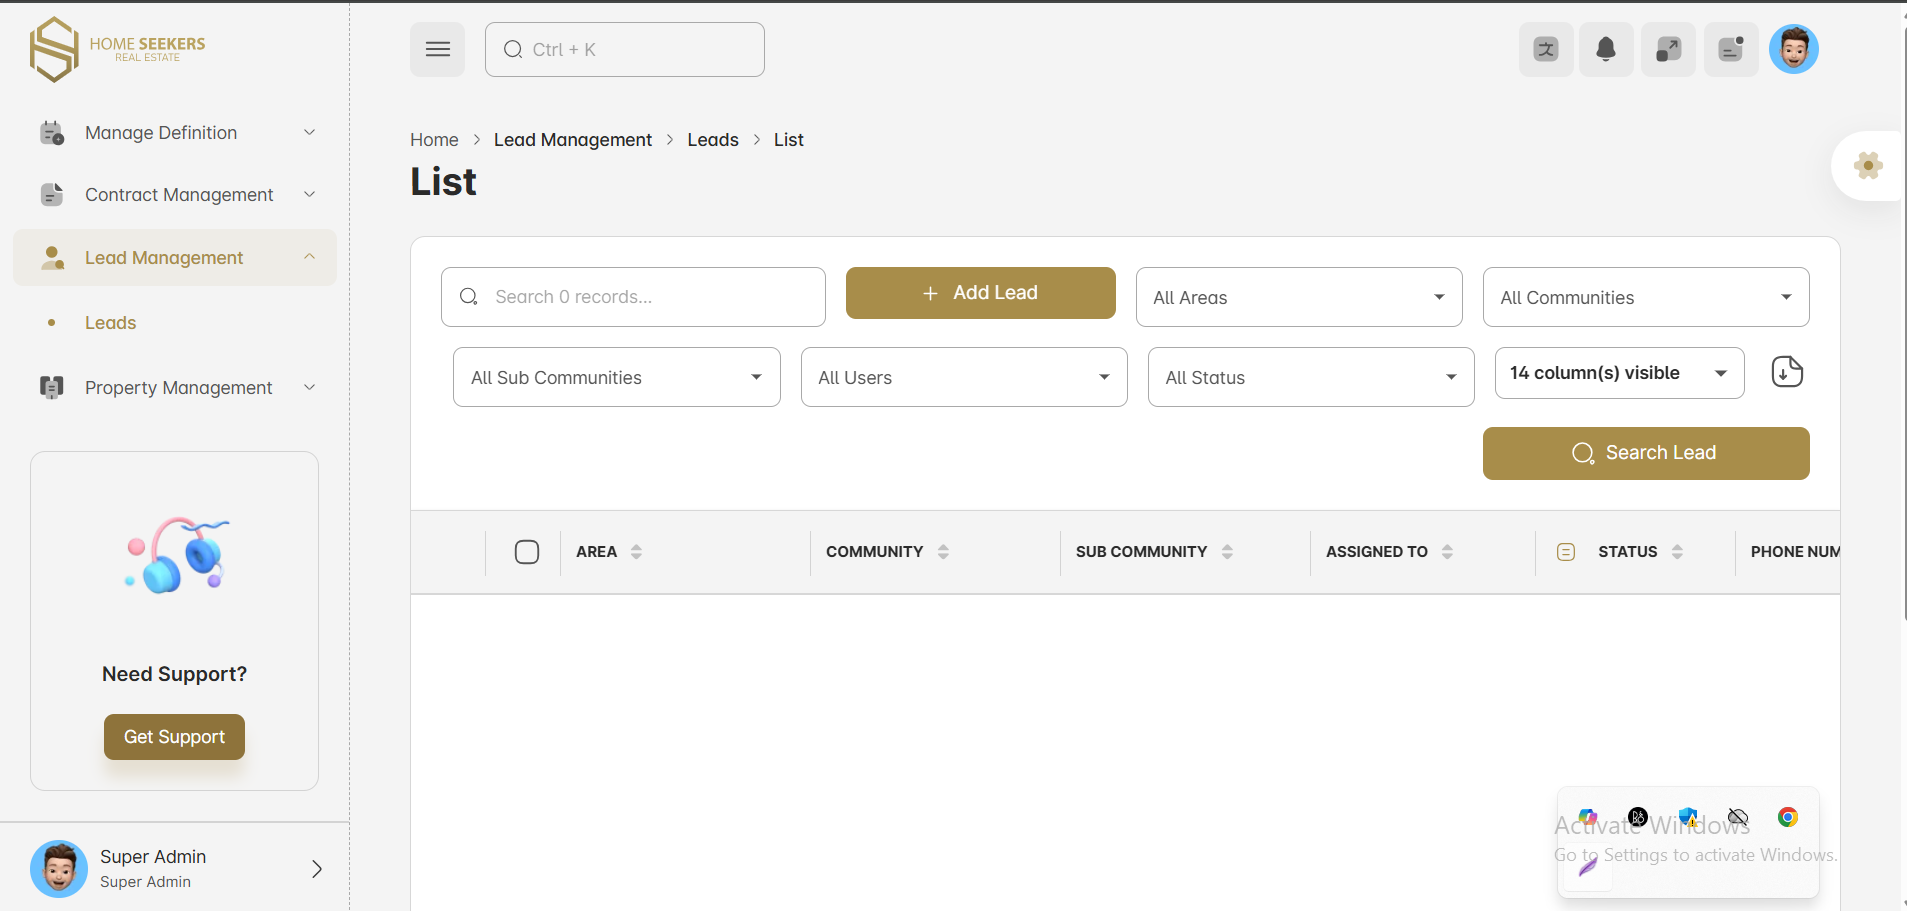1907x911 pixels.
Task: Sort table by Area column
Action: [x=636, y=552]
